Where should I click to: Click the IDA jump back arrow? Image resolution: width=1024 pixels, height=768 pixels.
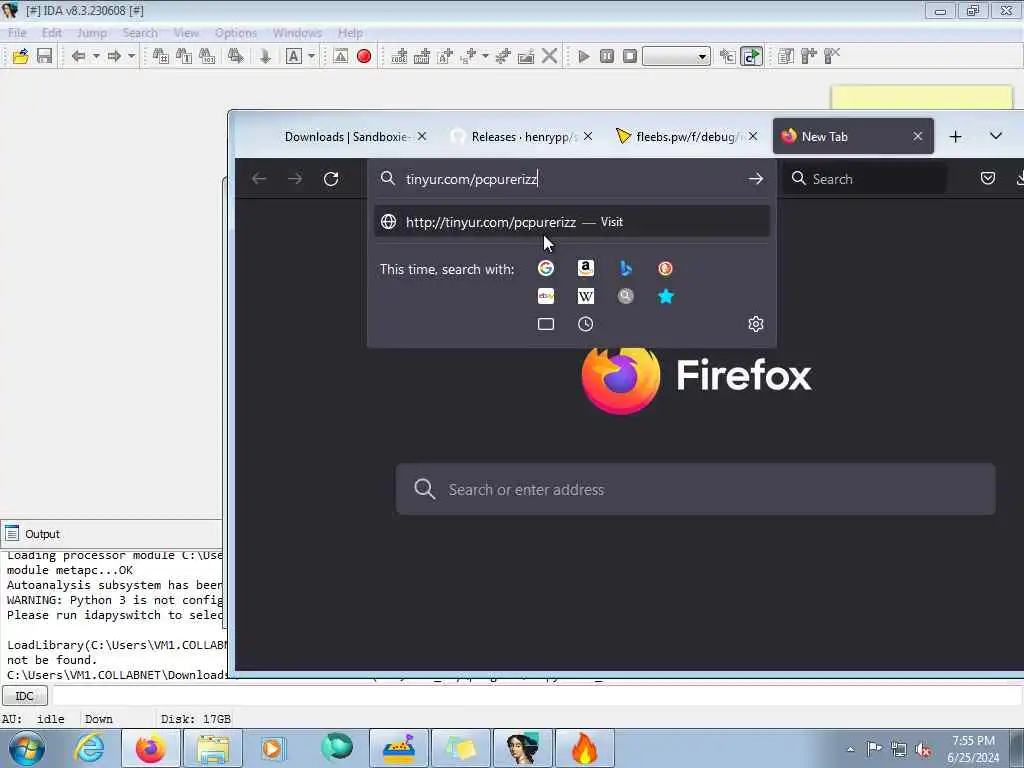point(78,56)
